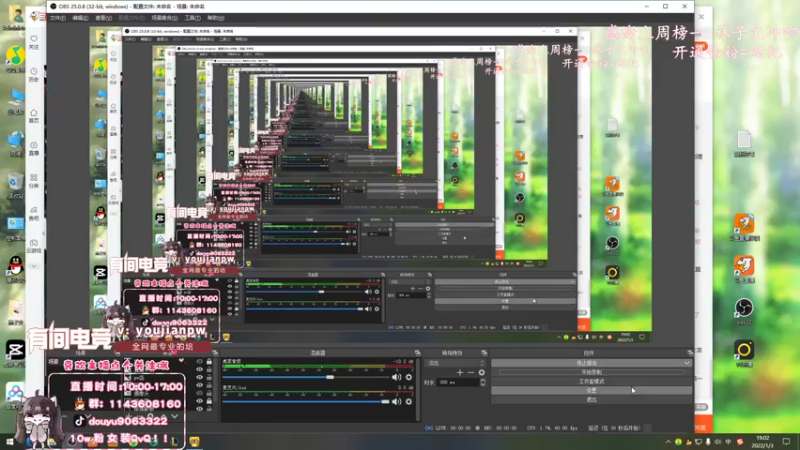Toggle eye icon of third source row, outermost OBS
The height and width of the screenshot is (450, 800).
(199, 378)
